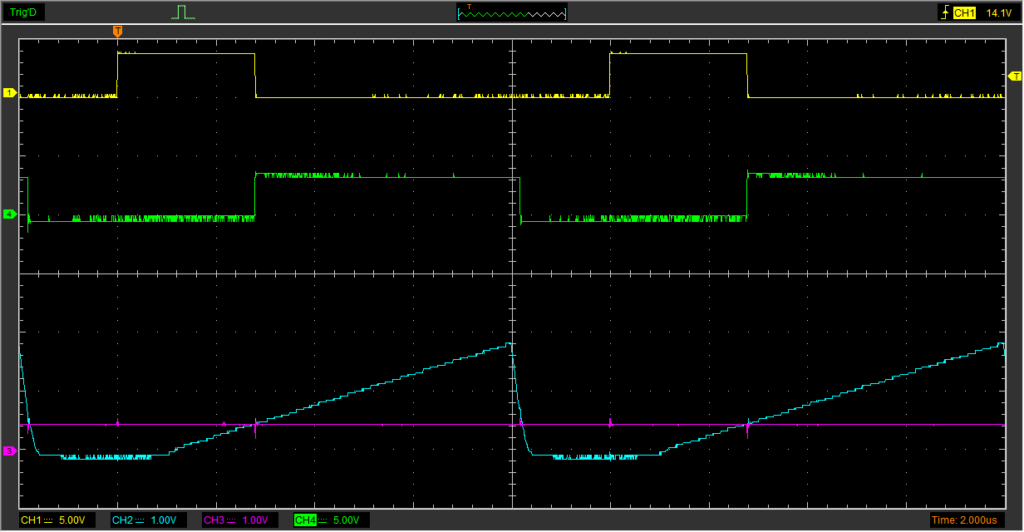Click the CH2 coupling symbol in bottom bar
Image resolution: width=1024 pixels, height=532 pixels.
click(141, 521)
